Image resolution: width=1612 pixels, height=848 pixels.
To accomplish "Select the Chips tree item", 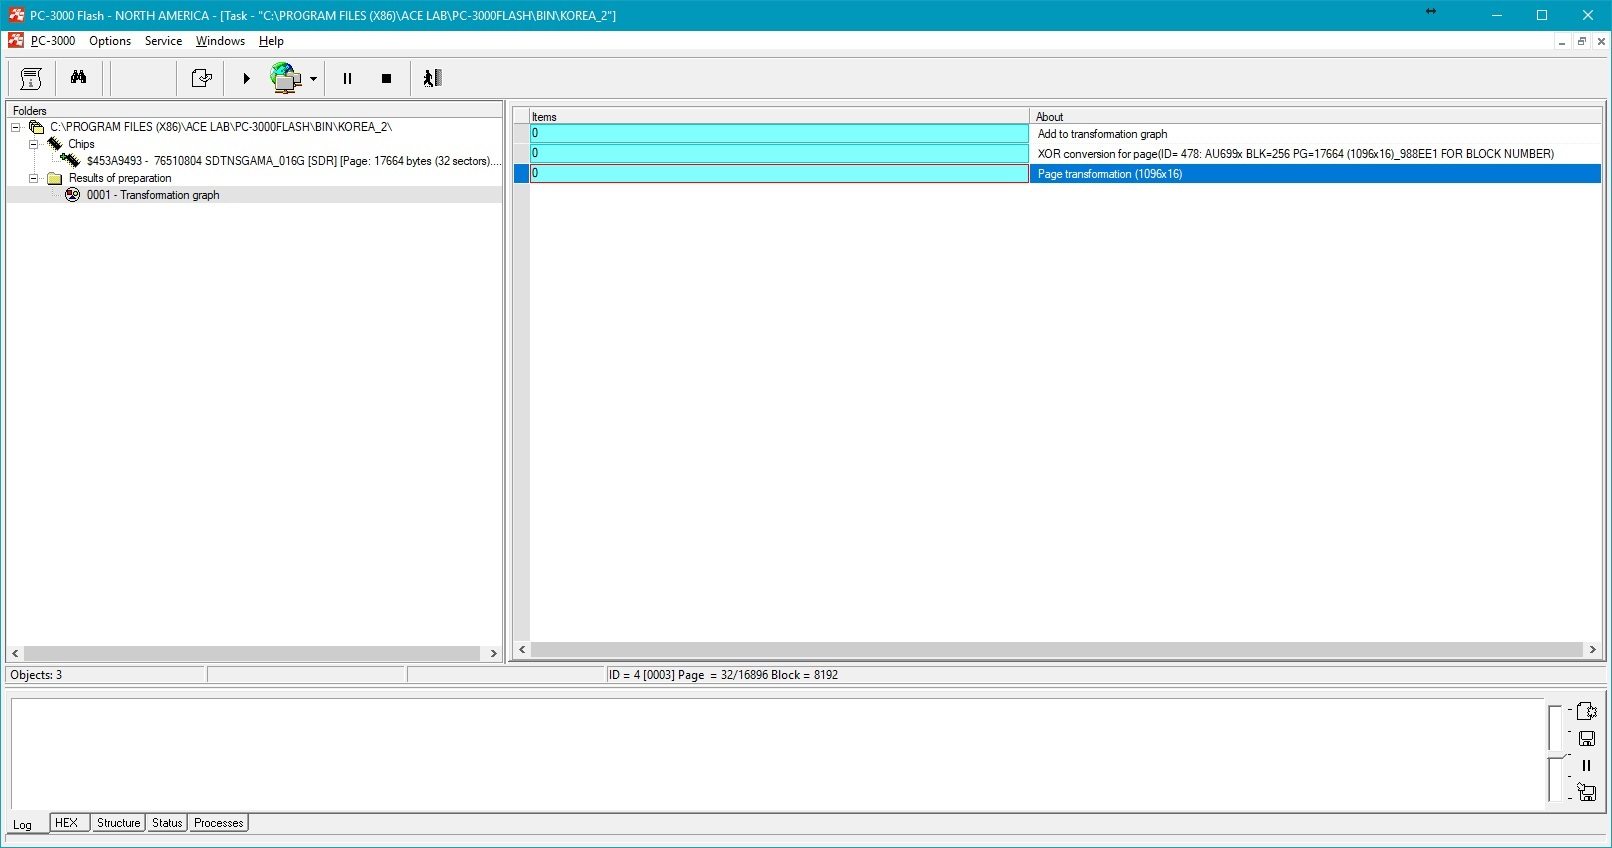I will [x=81, y=144].
